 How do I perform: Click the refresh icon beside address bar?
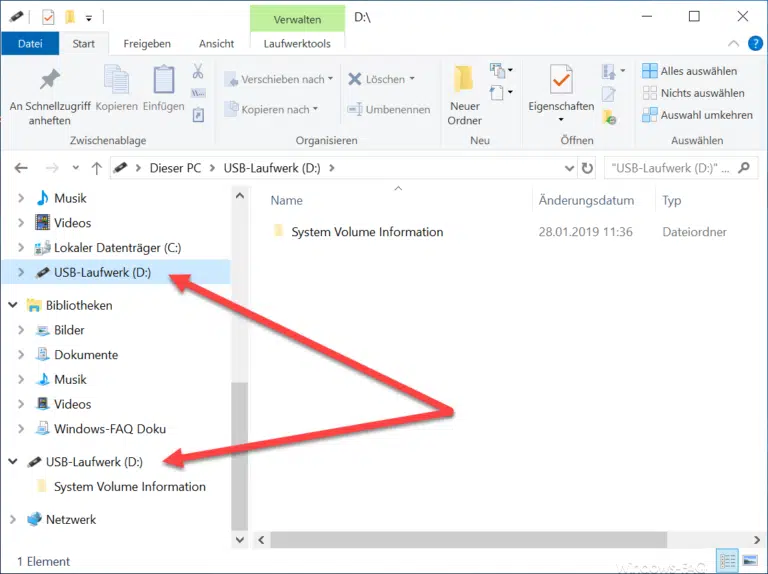(x=588, y=168)
